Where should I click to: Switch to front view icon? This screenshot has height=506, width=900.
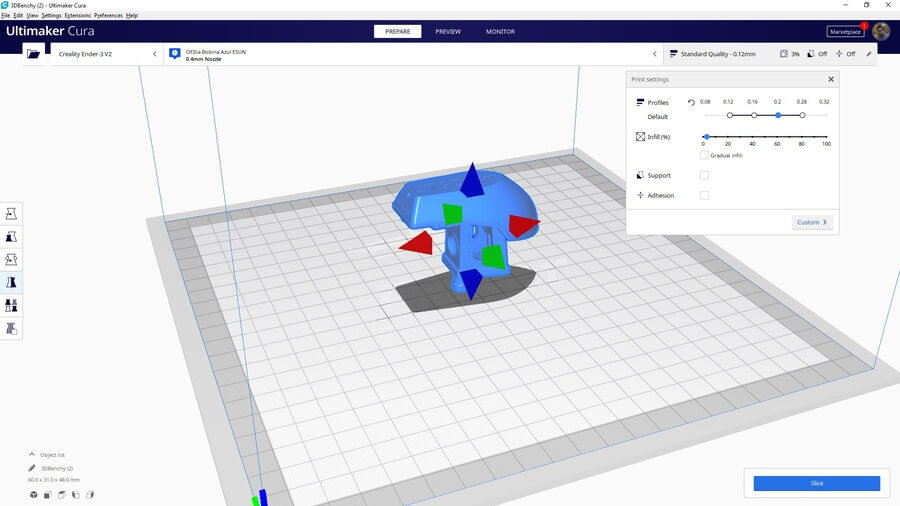click(x=48, y=495)
